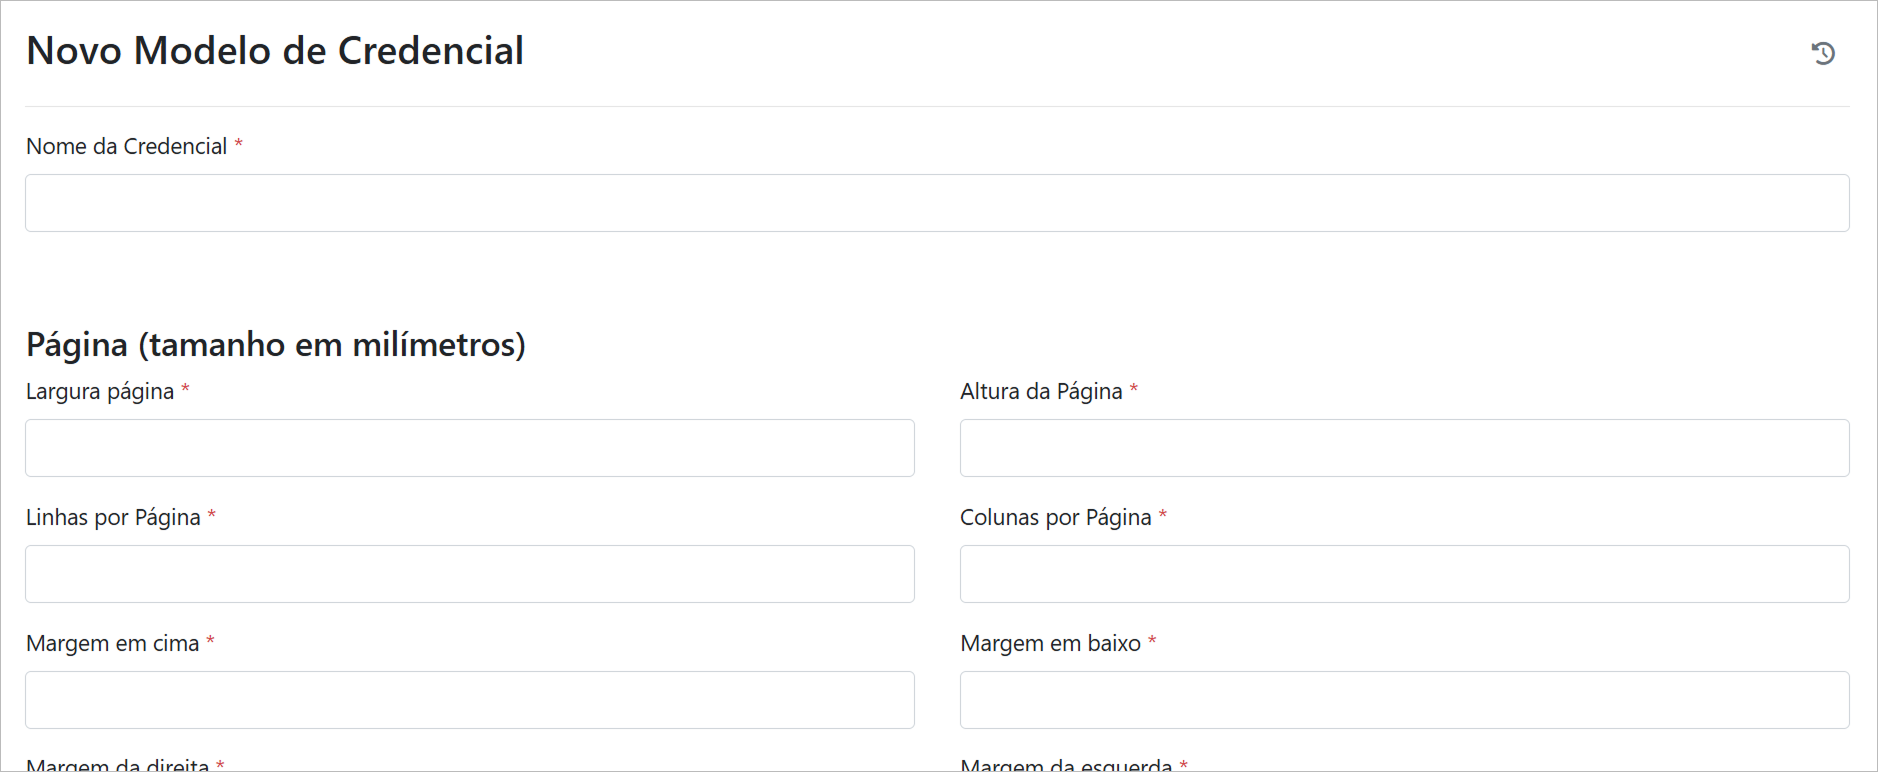Click the Nome da Credencial label
Image resolution: width=1878 pixels, height=772 pixels.
(x=127, y=147)
